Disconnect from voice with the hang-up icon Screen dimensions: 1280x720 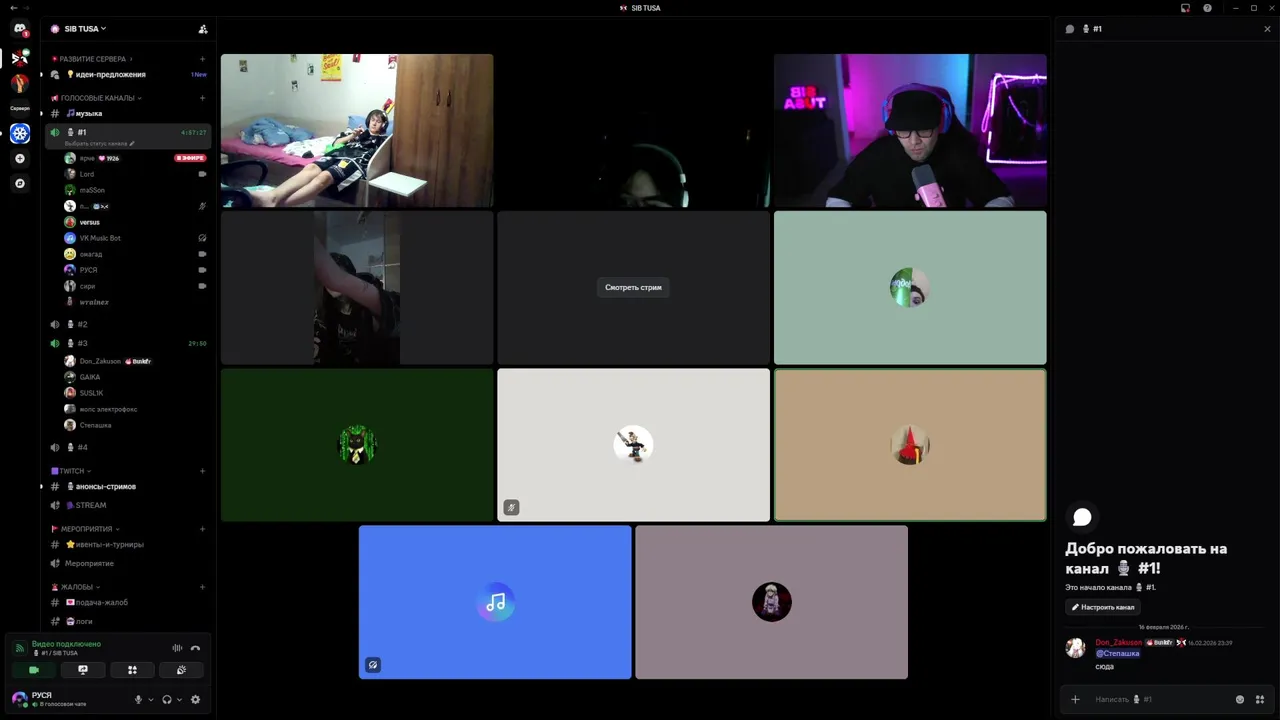point(195,648)
